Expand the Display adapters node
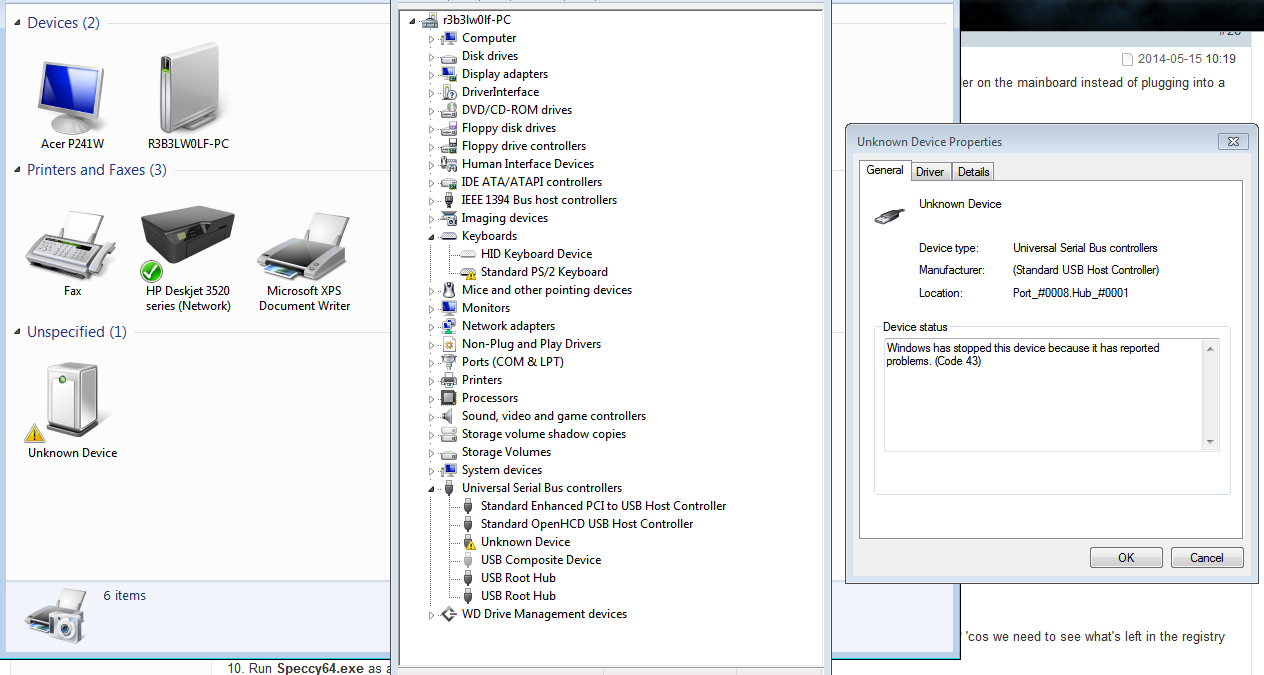Viewport: 1264px width, 675px height. pos(432,74)
